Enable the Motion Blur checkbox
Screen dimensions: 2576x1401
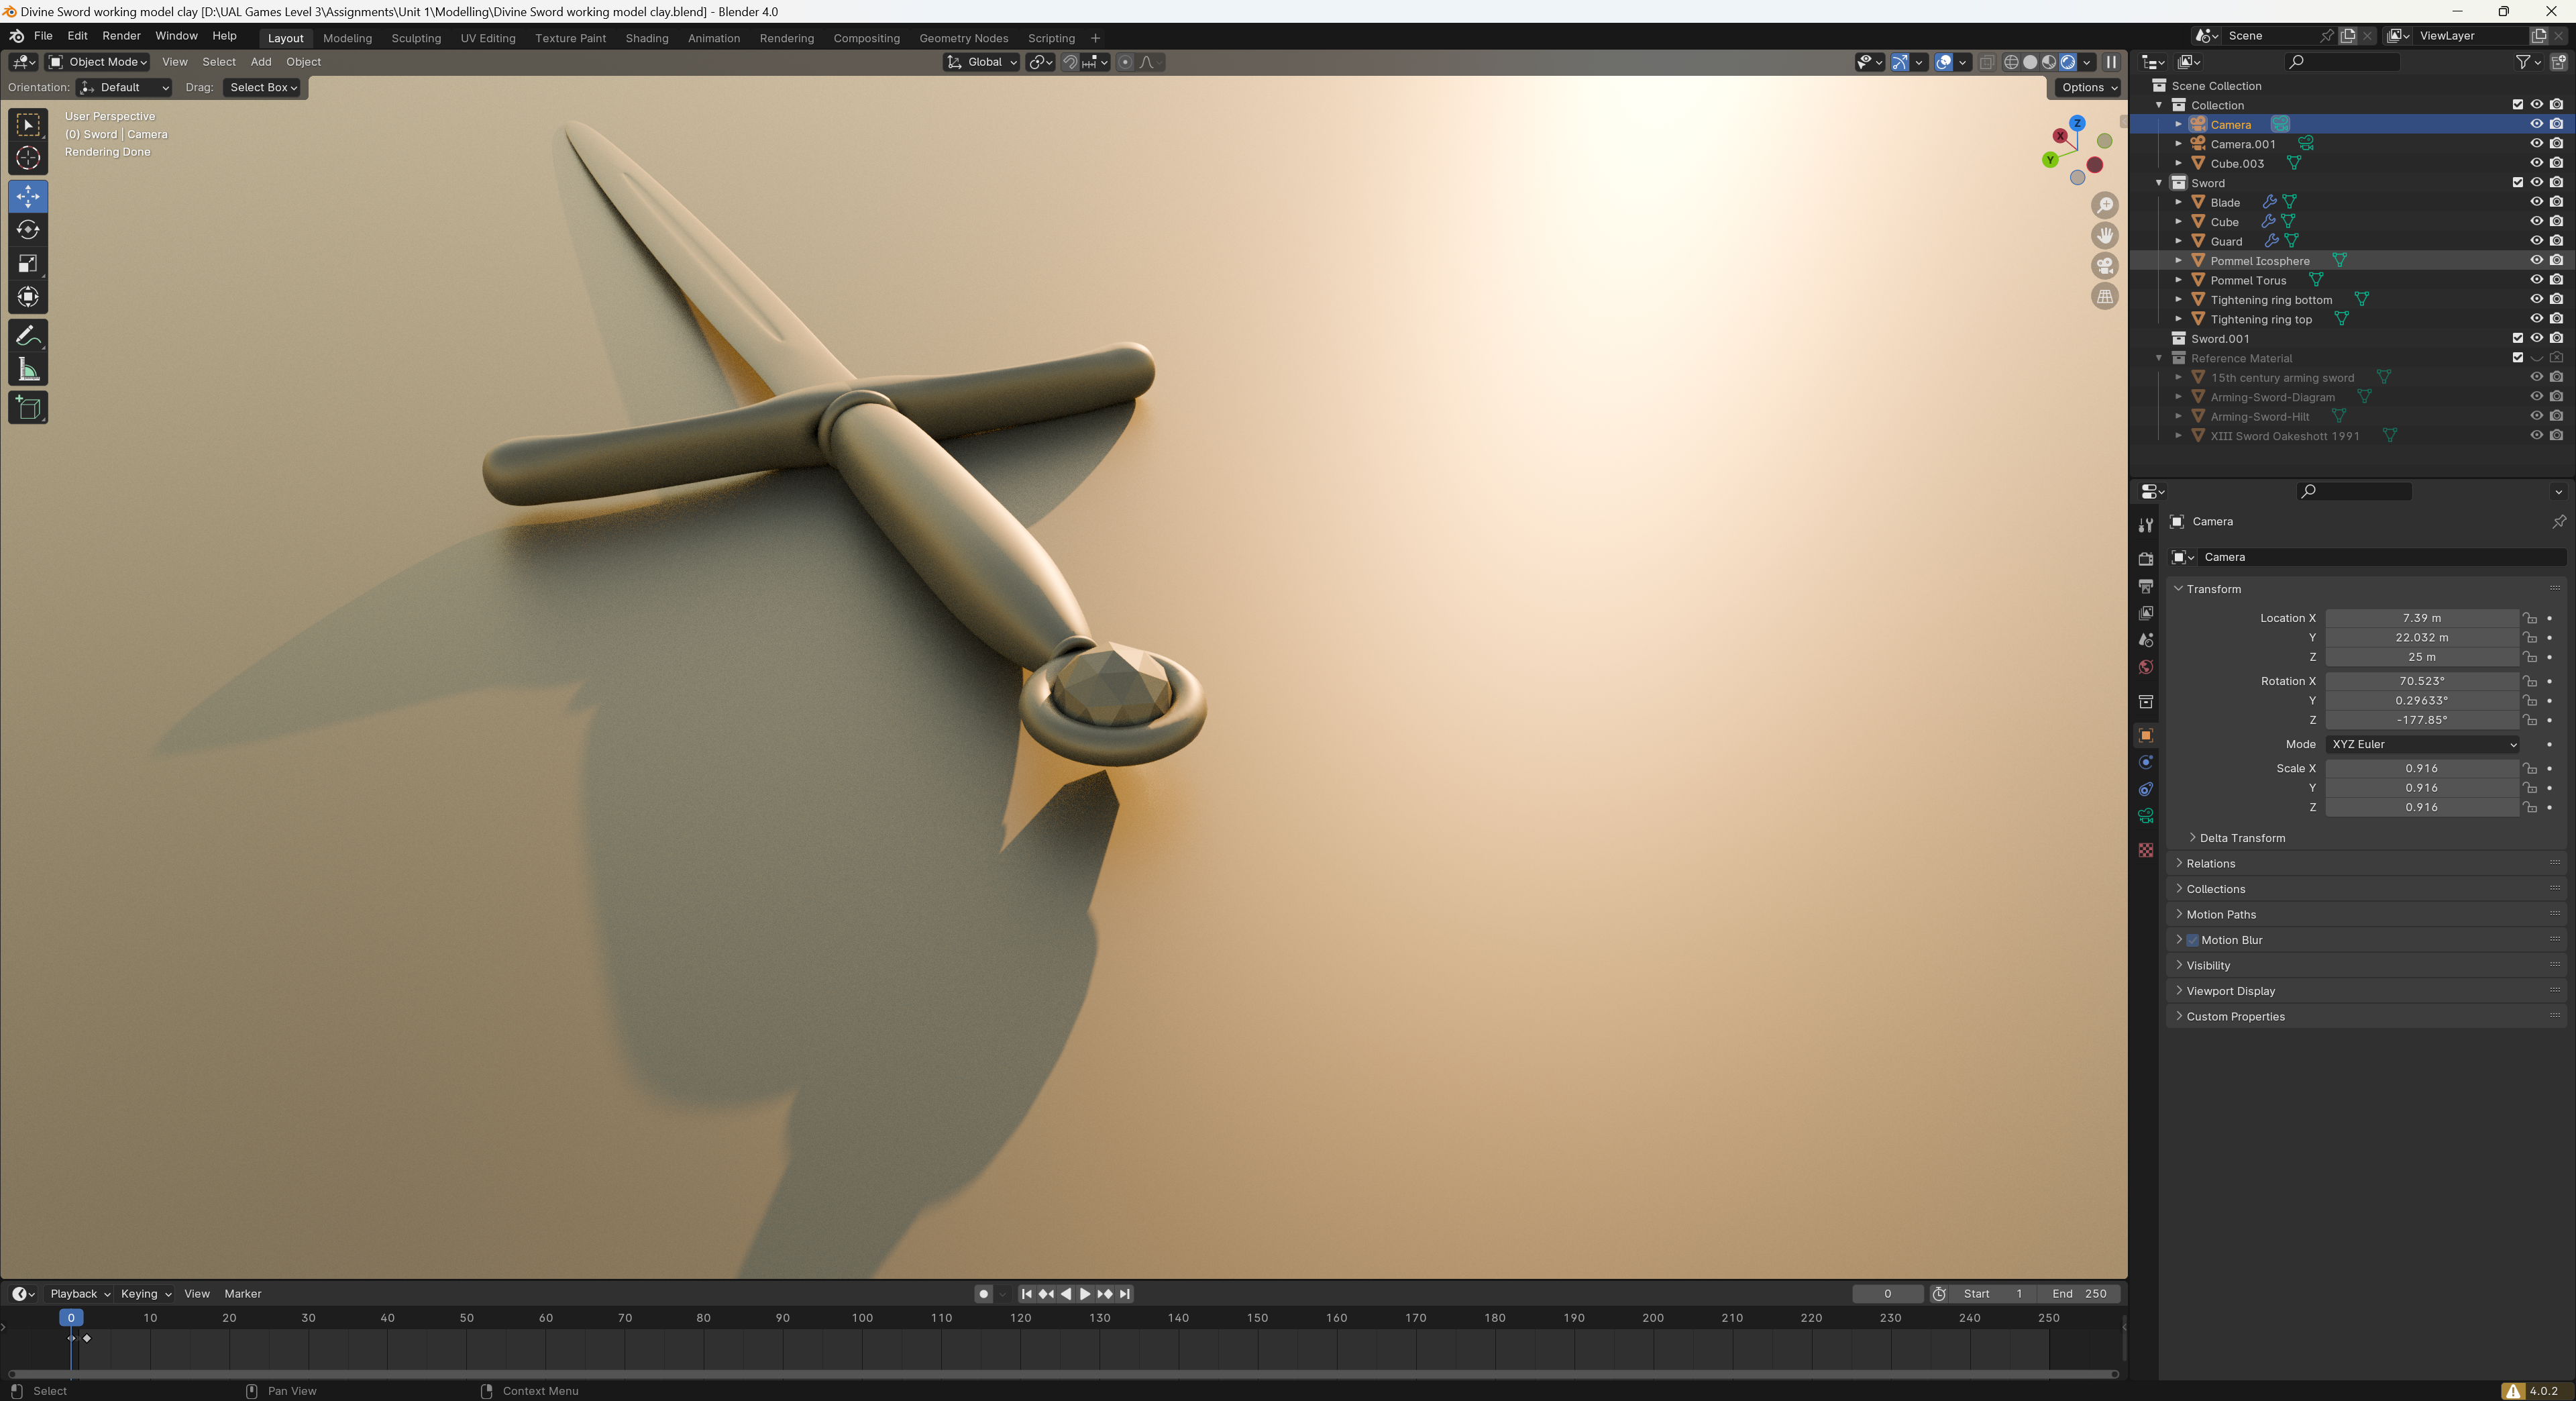2192,940
